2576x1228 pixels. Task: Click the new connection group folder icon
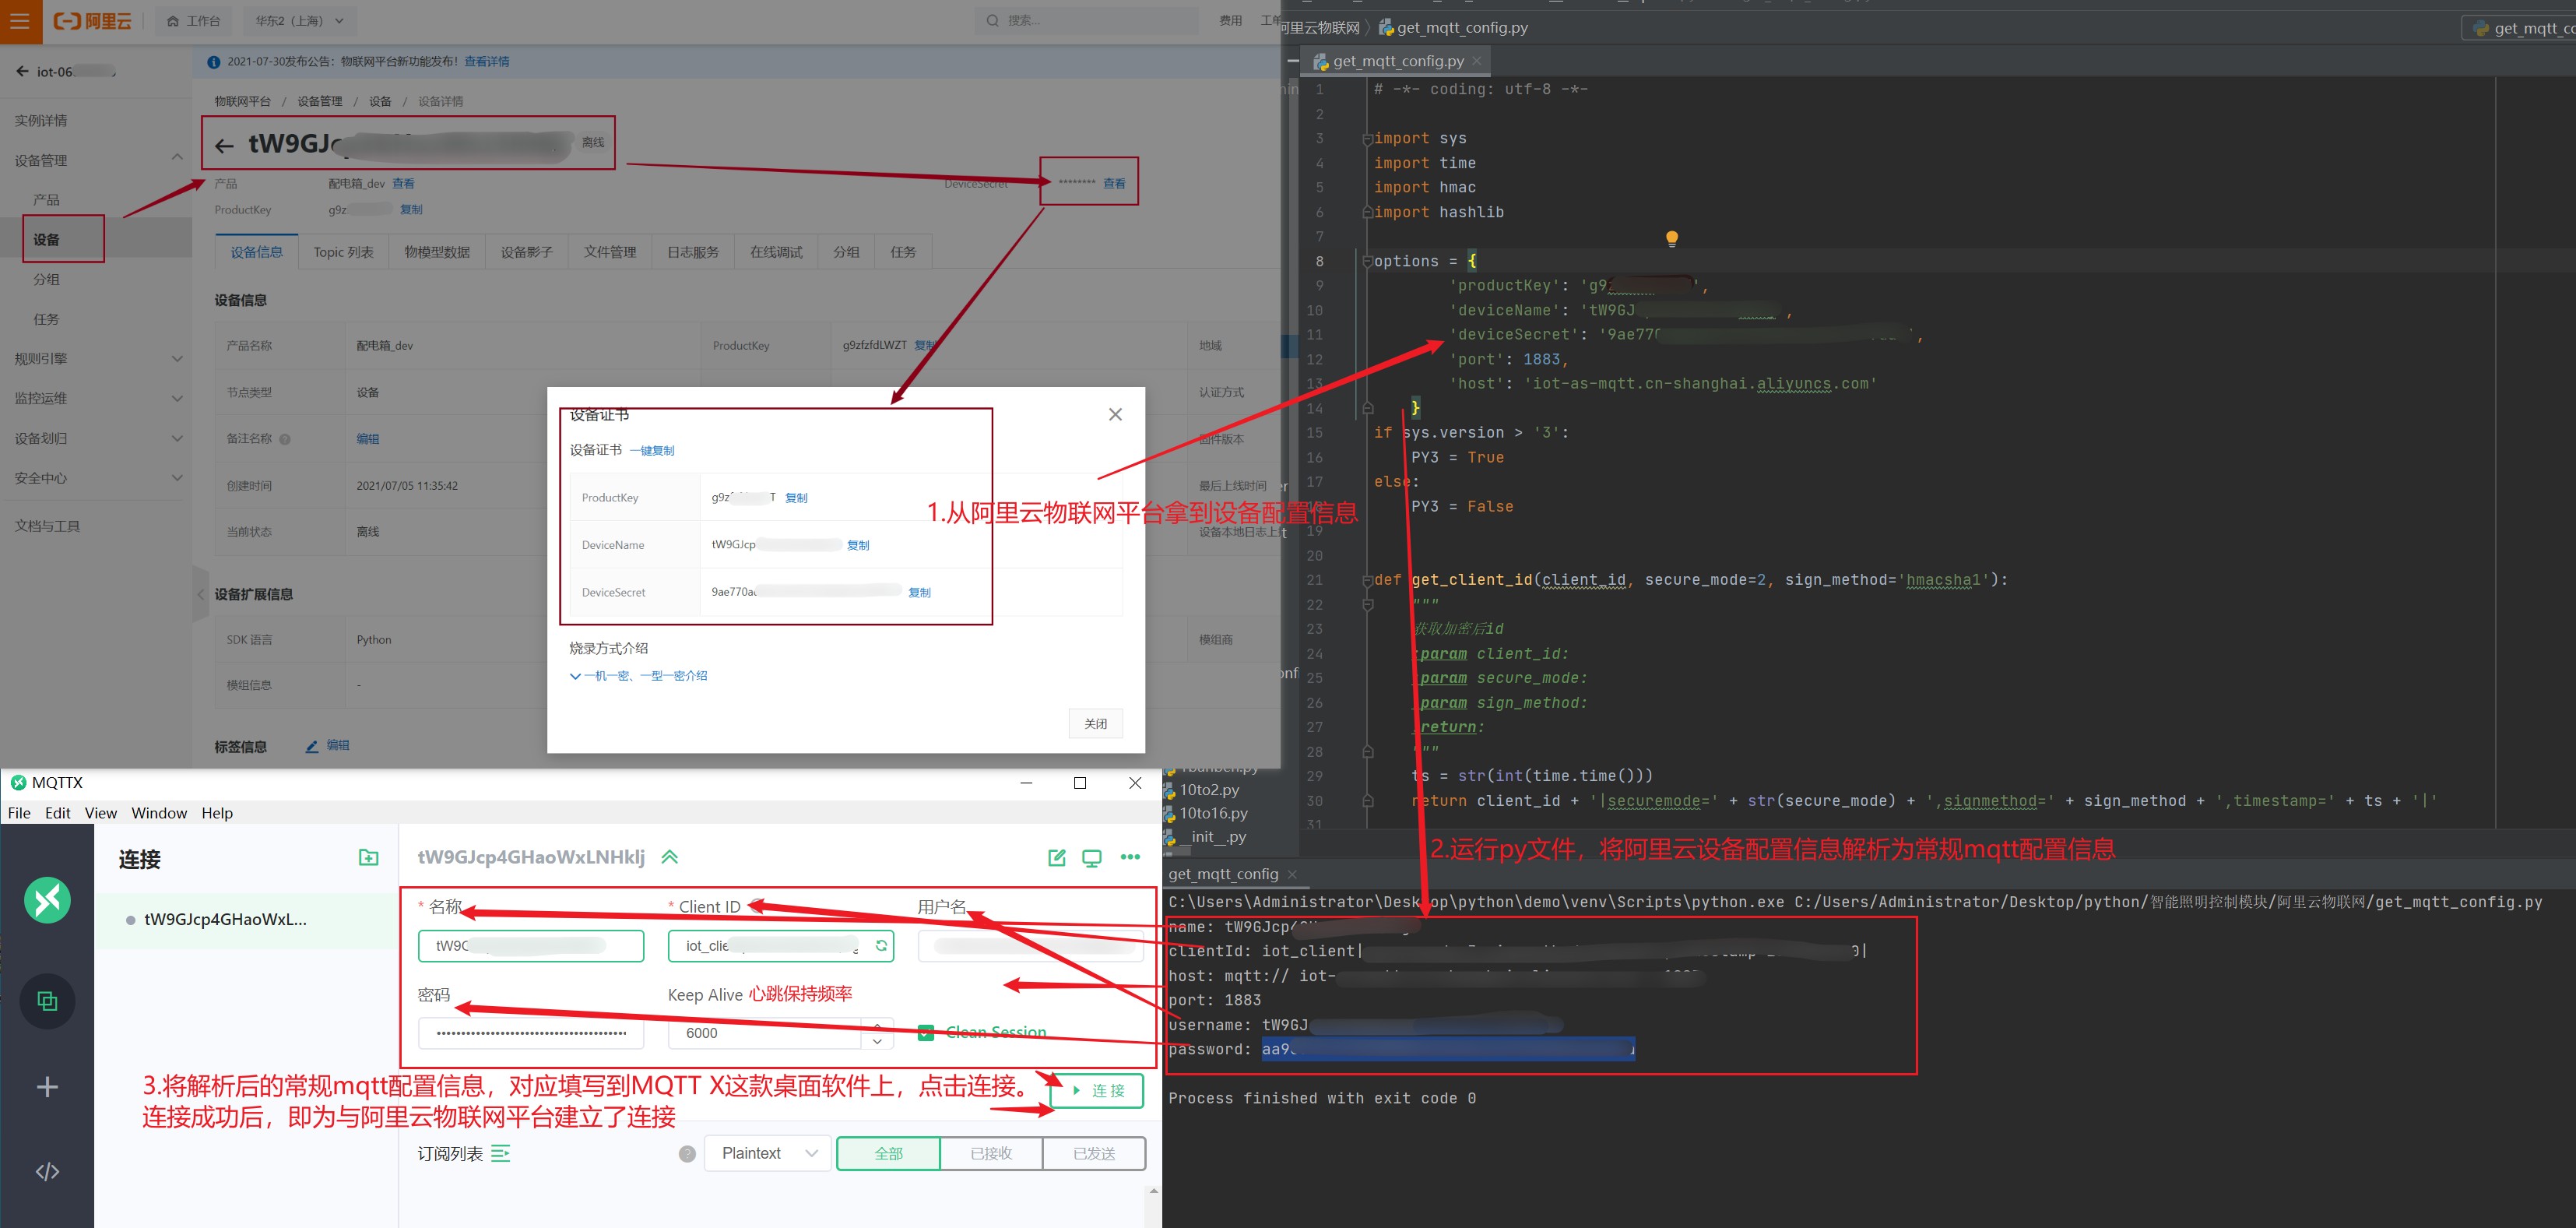click(368, 858)
